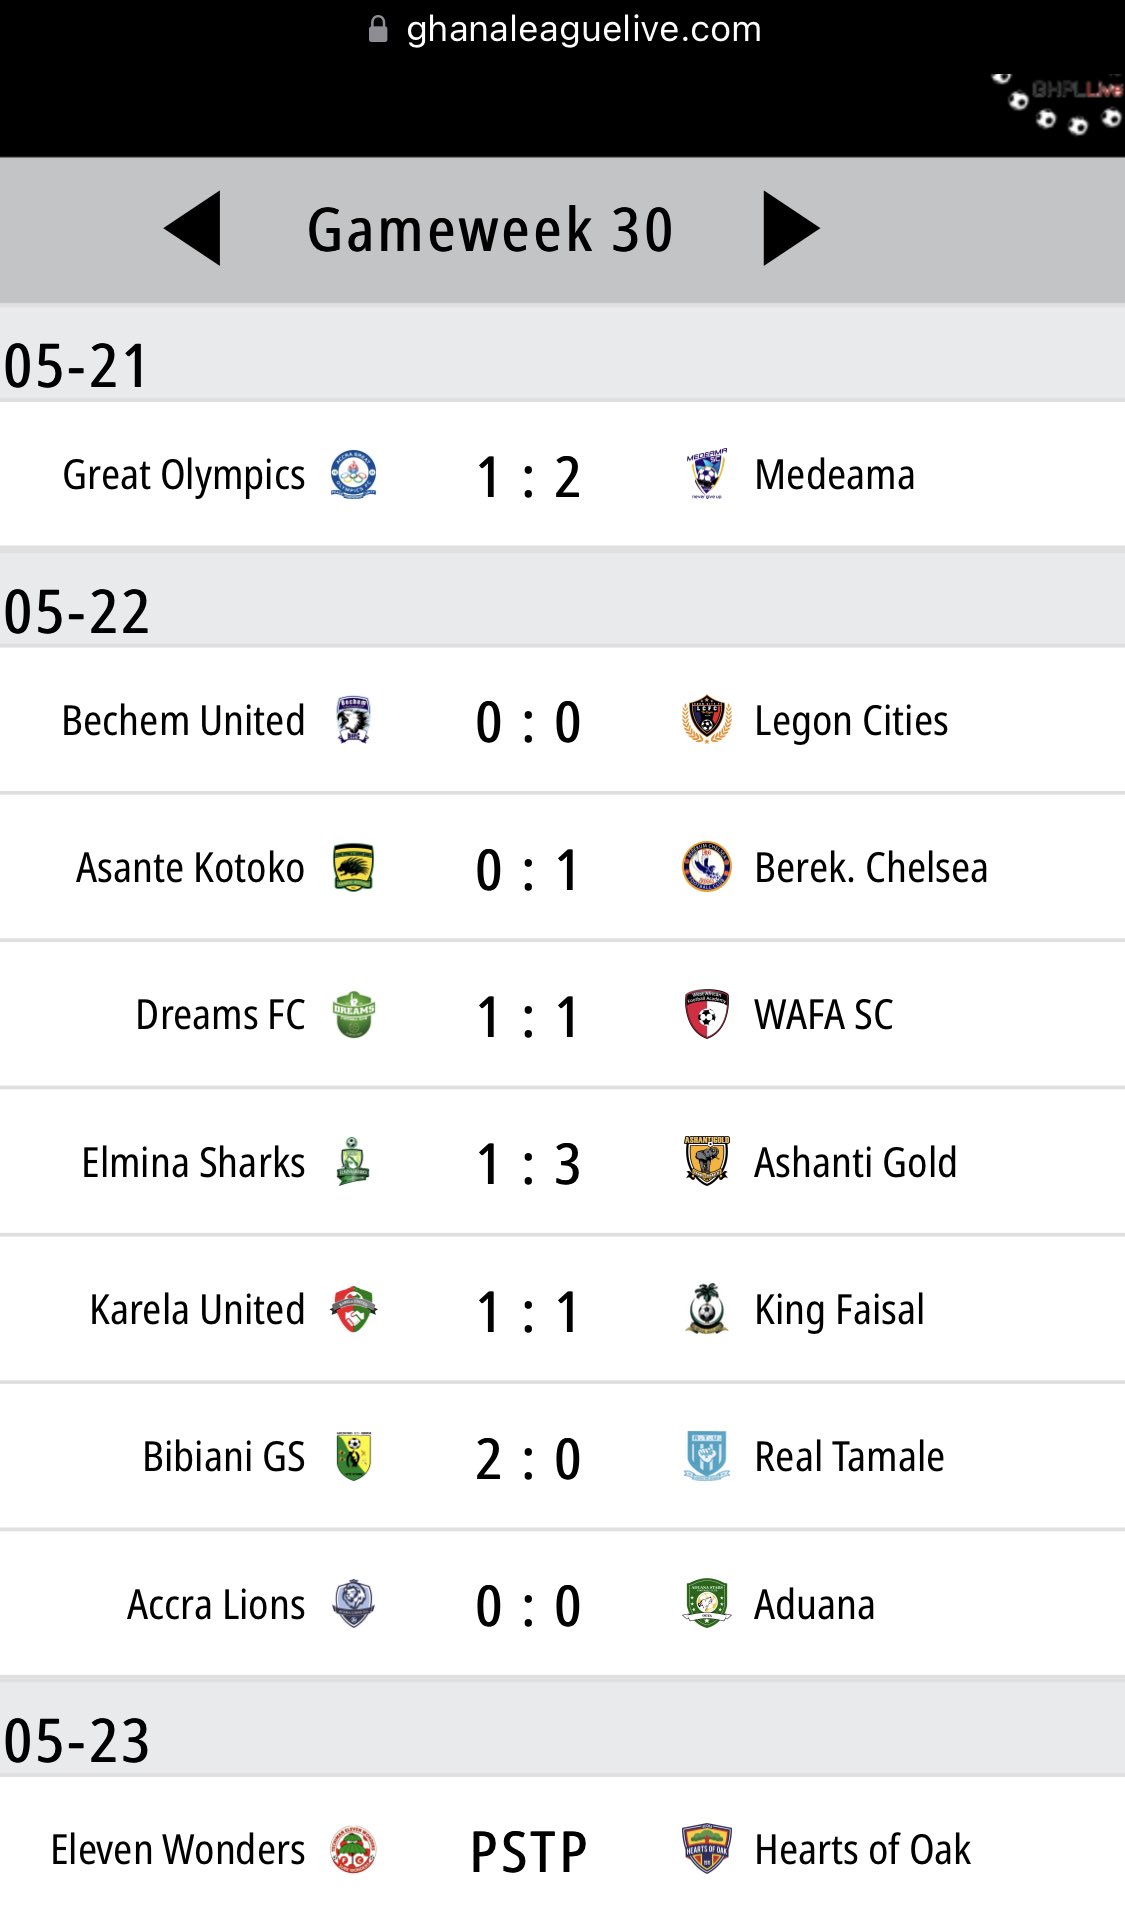Go to the previous gameweek arrow
Screen dimensions: 1125x1918
click(x=192, y=229)
